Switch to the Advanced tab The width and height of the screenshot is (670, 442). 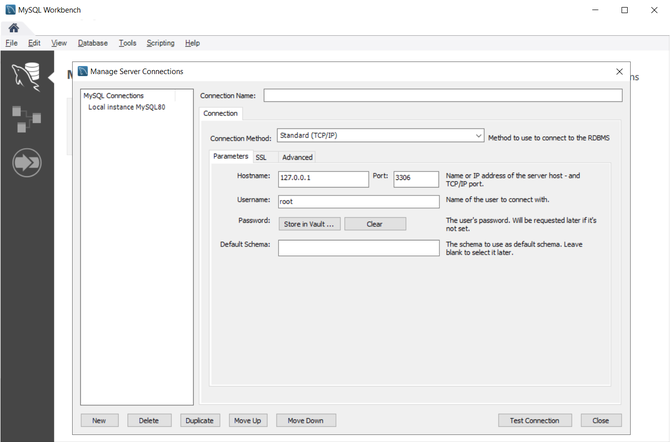point(297,157)
